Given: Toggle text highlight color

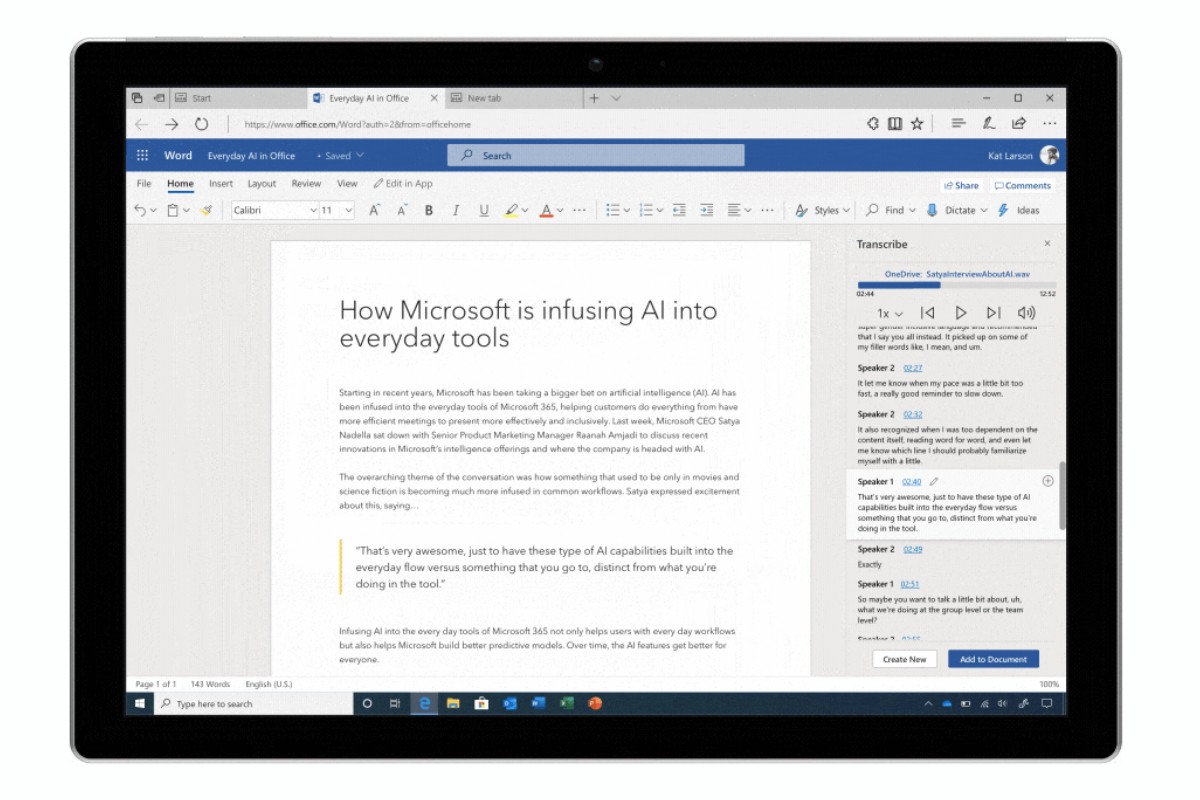Looking at the screenshot, I should (x=512, y=210).
